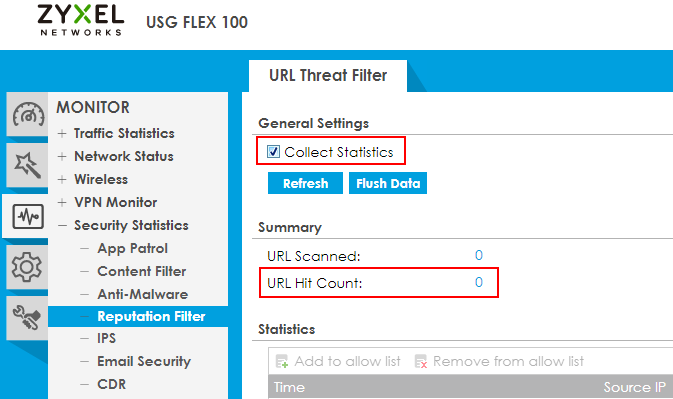Expand the VPN Monitor menu
The height and width of the screenshot is (399, 673).
click(62, 203)
